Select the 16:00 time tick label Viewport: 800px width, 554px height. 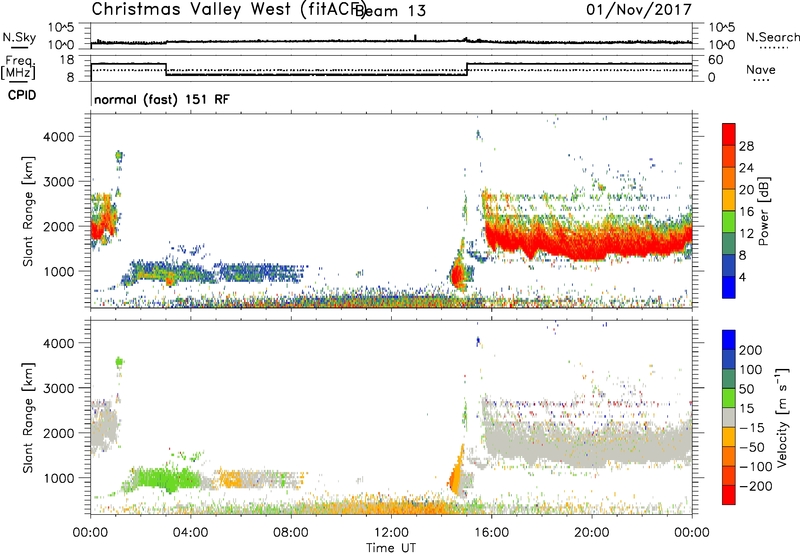[491, 533]
